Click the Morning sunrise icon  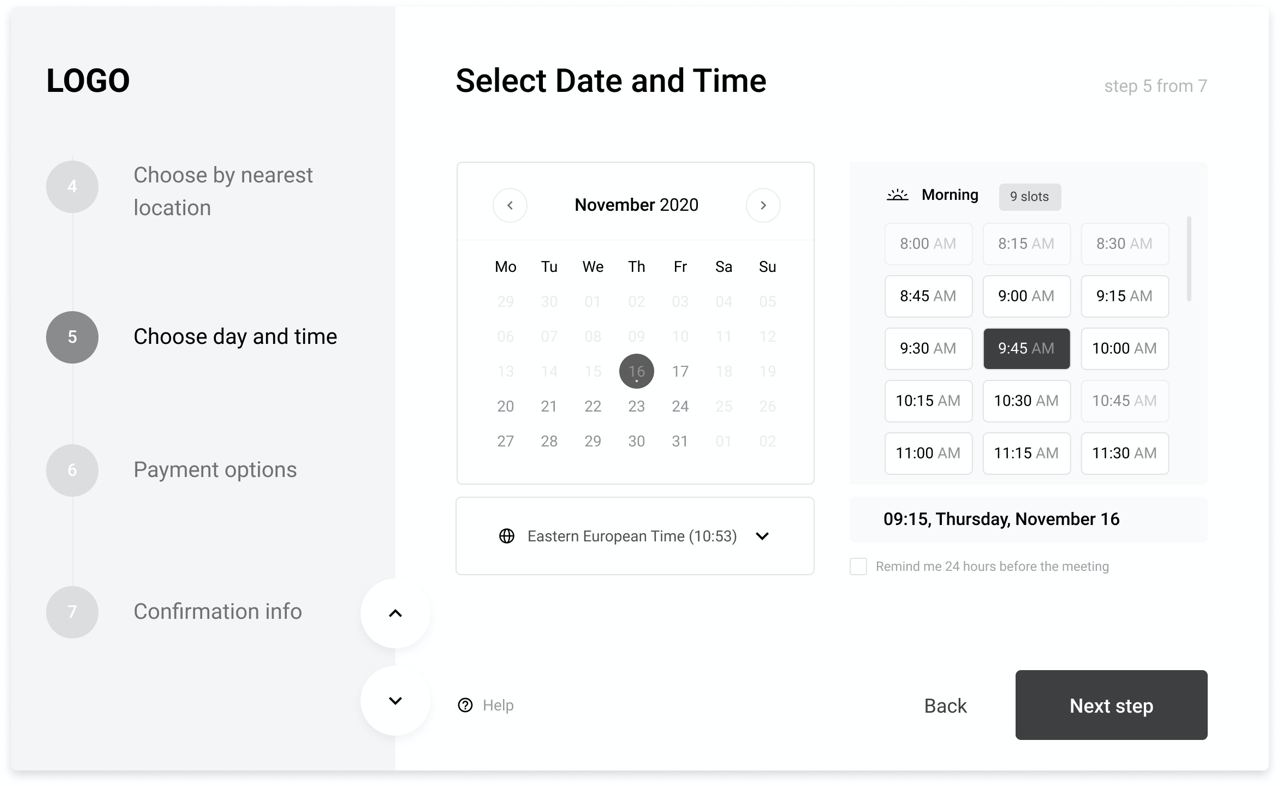897,195
